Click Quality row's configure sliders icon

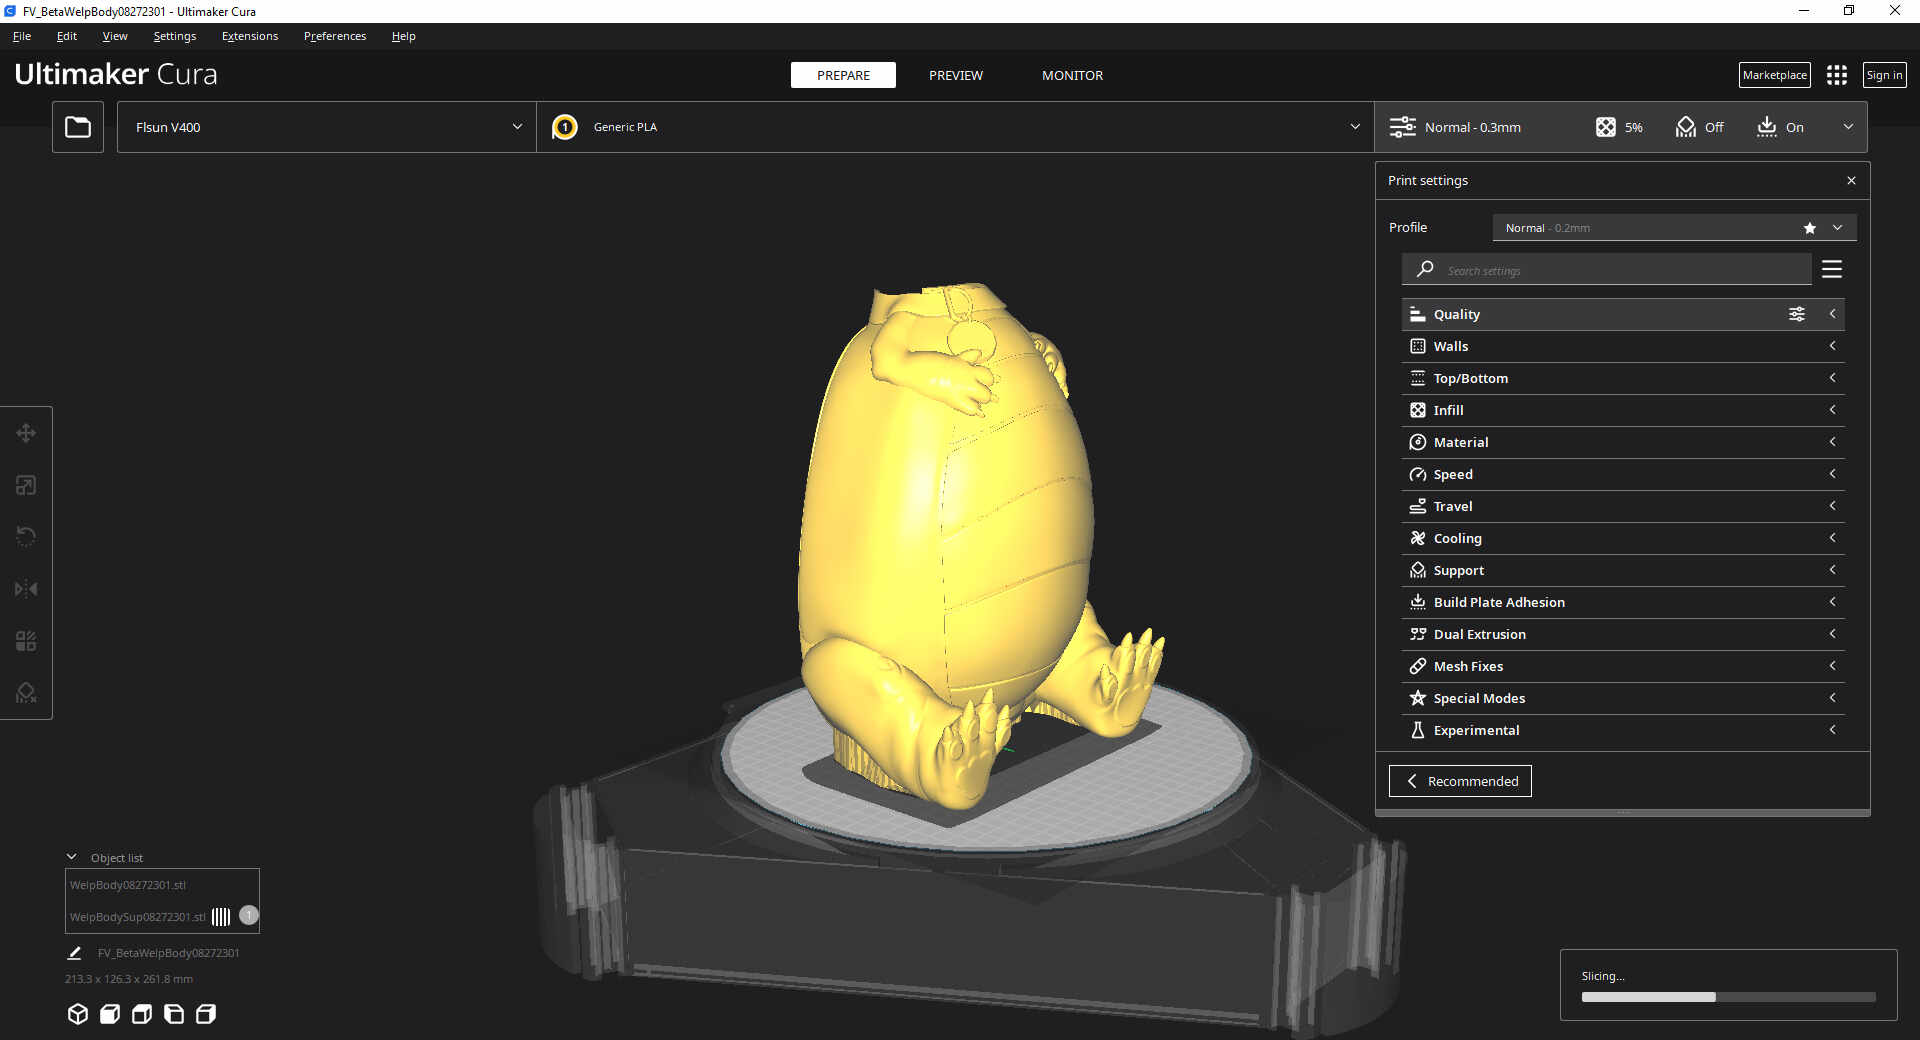click(1797, 314)
